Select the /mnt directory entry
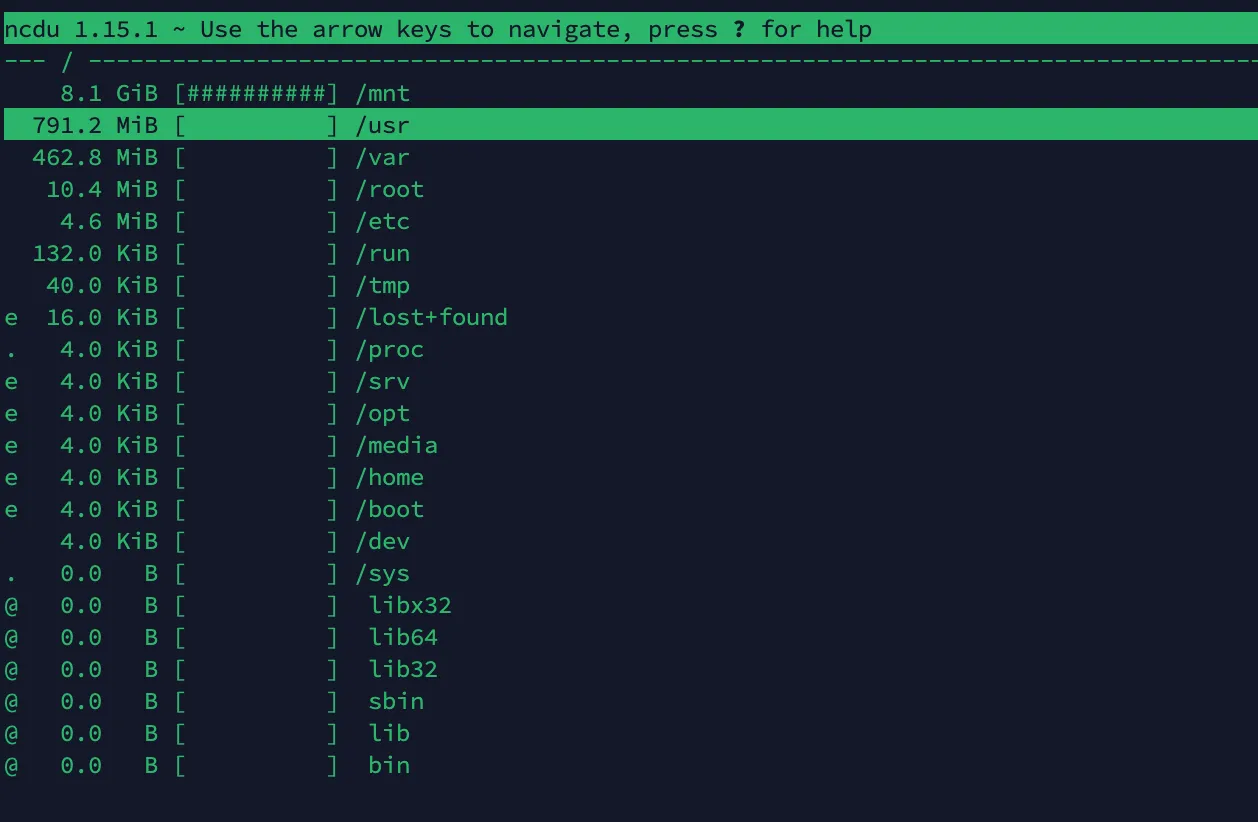The image size is (1258, 822). (x=383, y=94)
